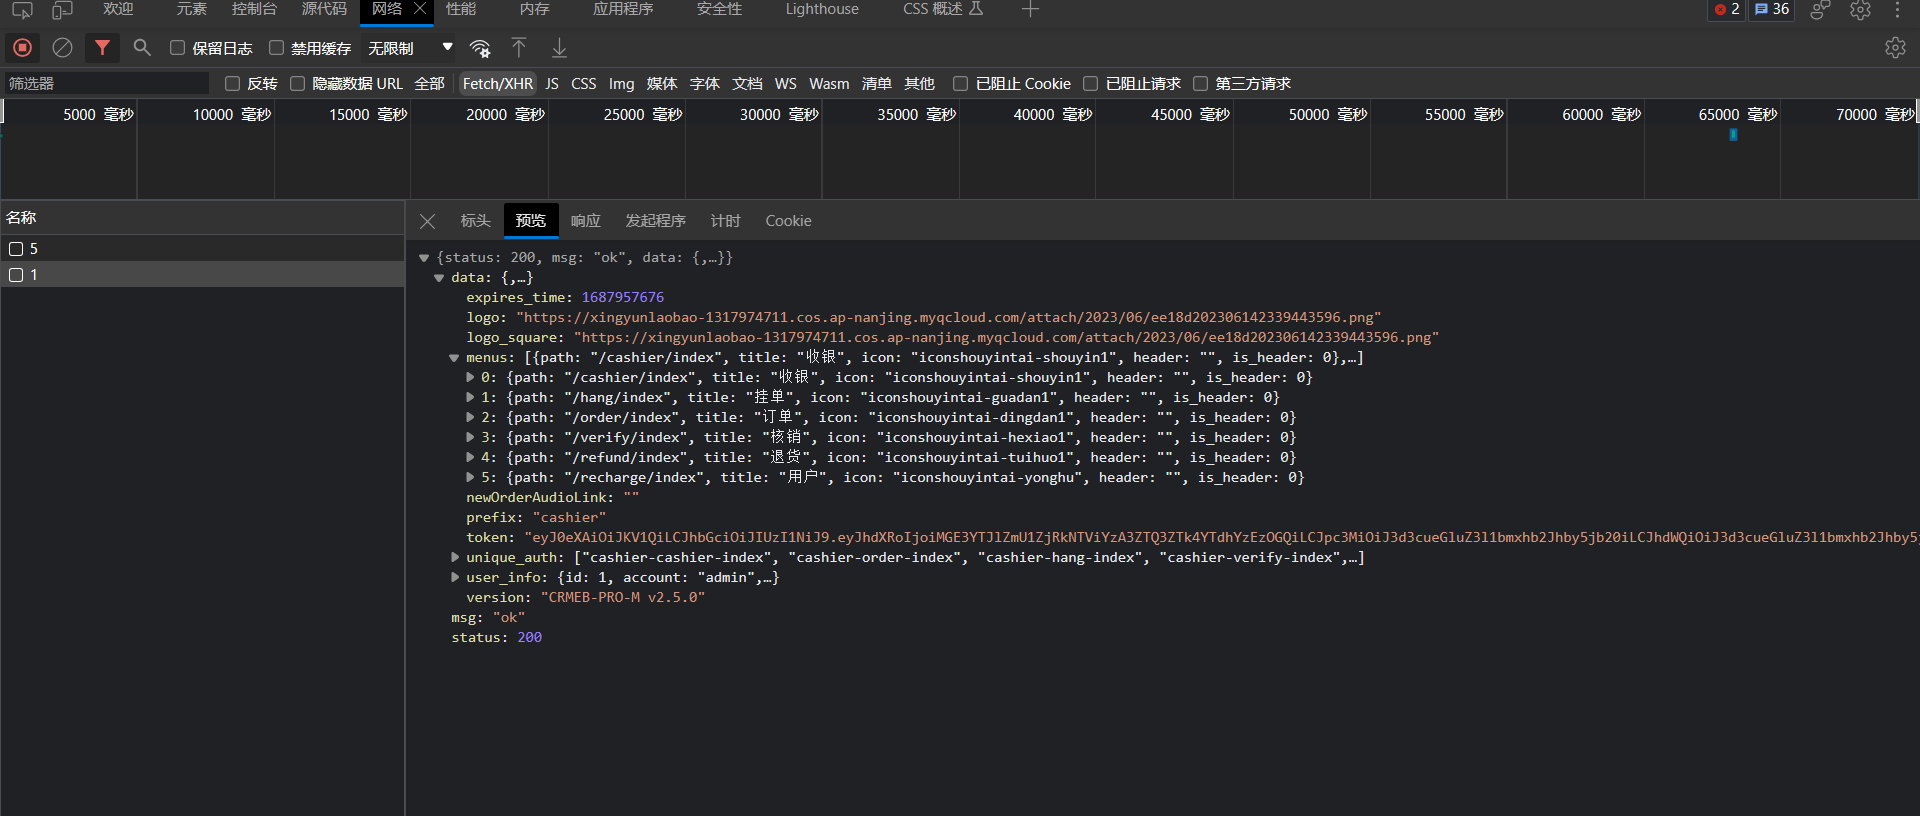Open network panel settings gear

(x=1895, y=47)
